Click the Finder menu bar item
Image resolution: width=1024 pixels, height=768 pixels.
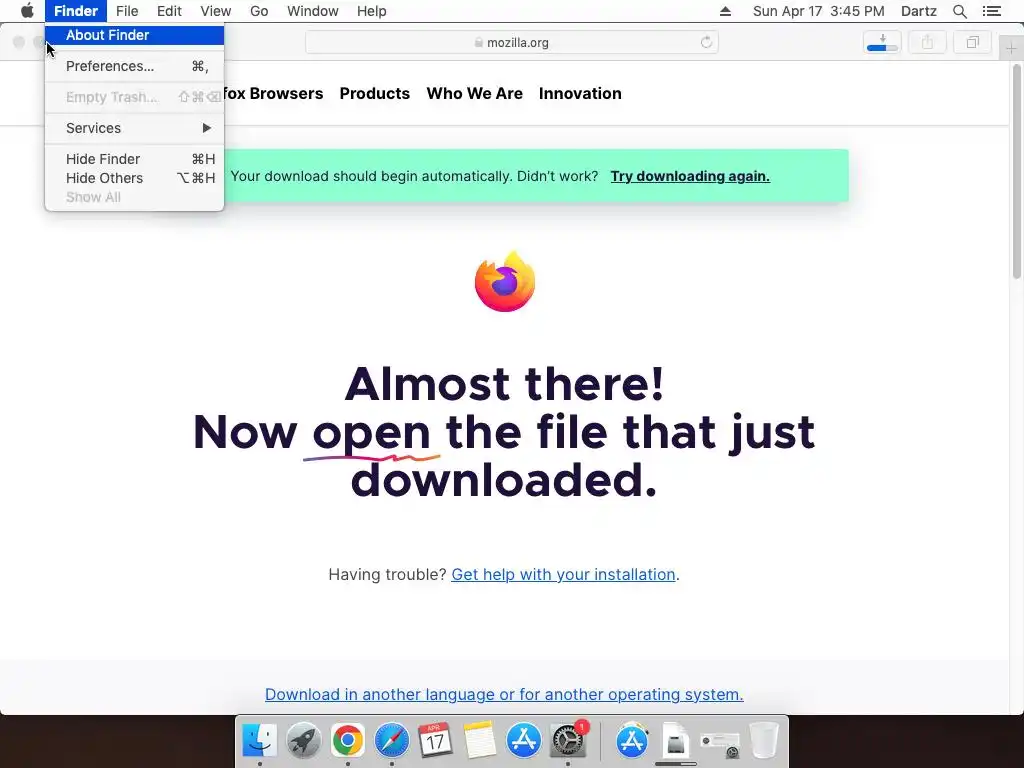click(x=76, y=11)
